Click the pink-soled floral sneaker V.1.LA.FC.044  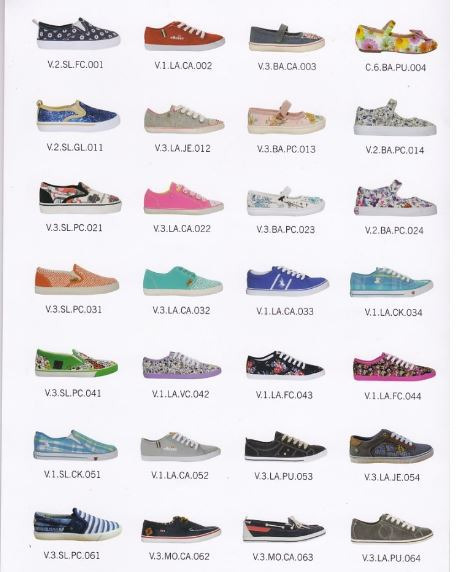point(394,367)
